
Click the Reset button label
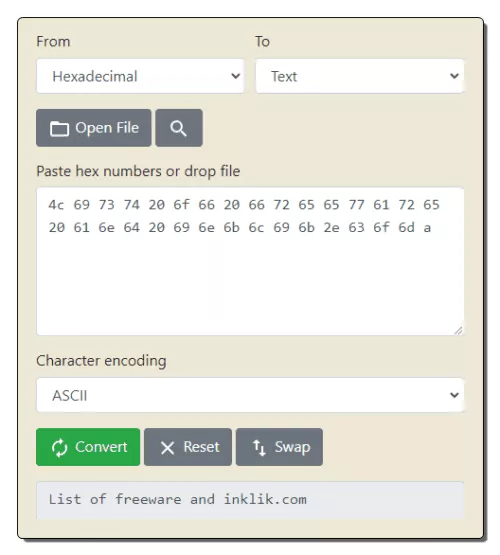point(201,447)
